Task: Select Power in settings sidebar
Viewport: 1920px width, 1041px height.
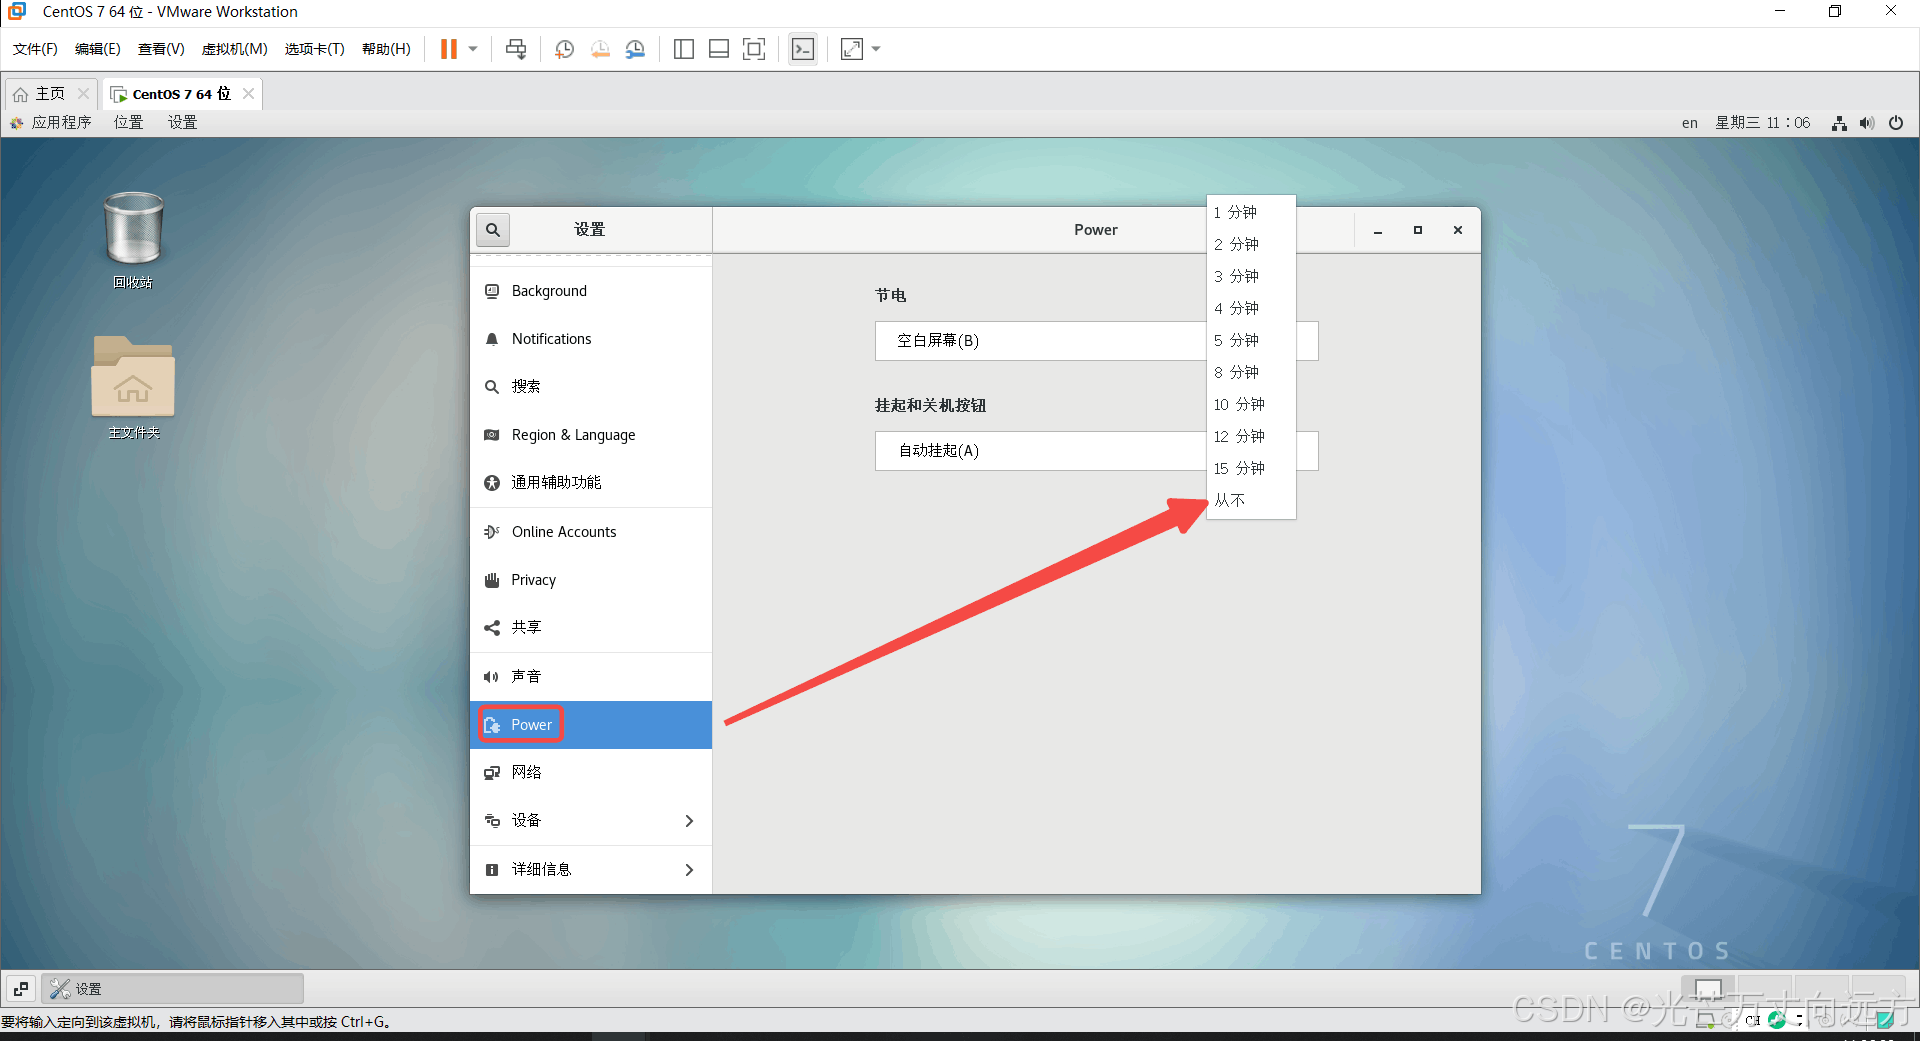Action: pos(591,725)
